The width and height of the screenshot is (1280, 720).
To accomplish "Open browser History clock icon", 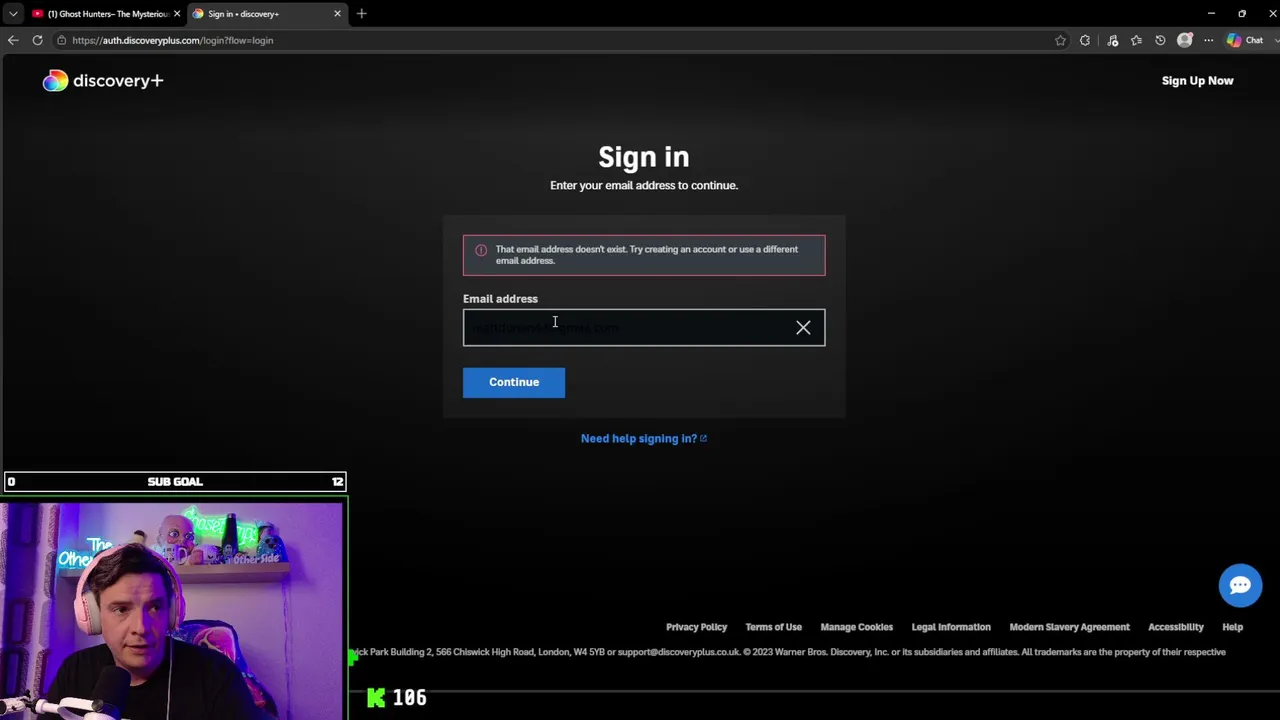I will click(1160, 40).
